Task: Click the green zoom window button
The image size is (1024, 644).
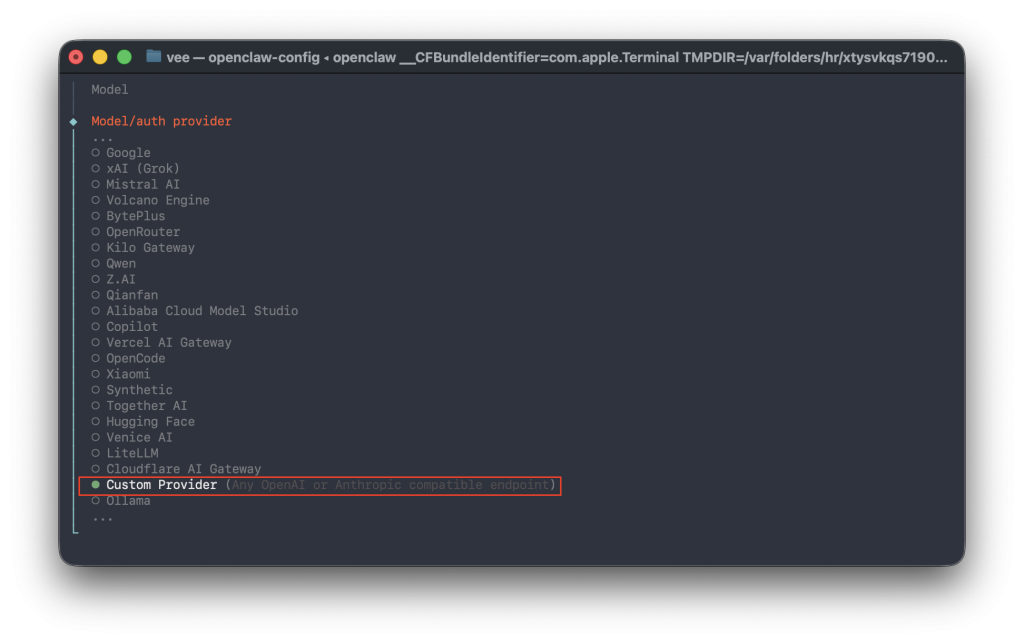Action: point(124,57)
